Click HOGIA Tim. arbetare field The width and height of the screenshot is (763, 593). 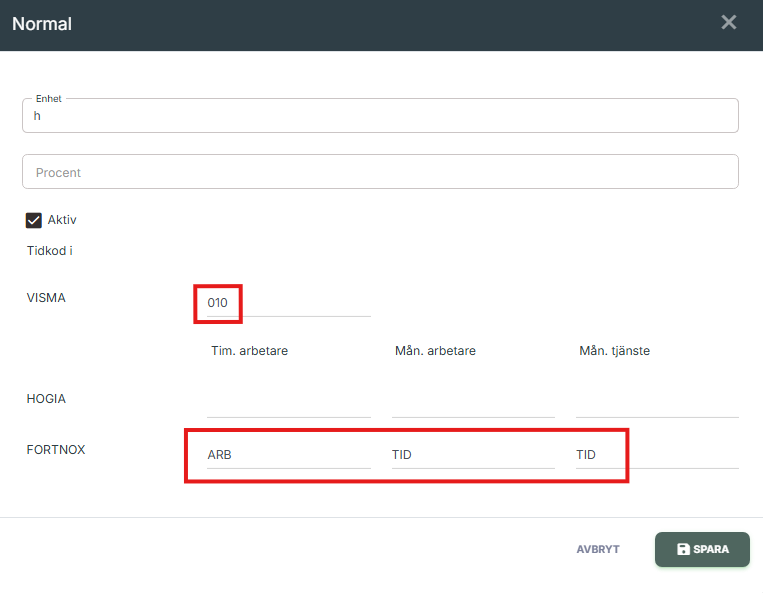point(289,405)
